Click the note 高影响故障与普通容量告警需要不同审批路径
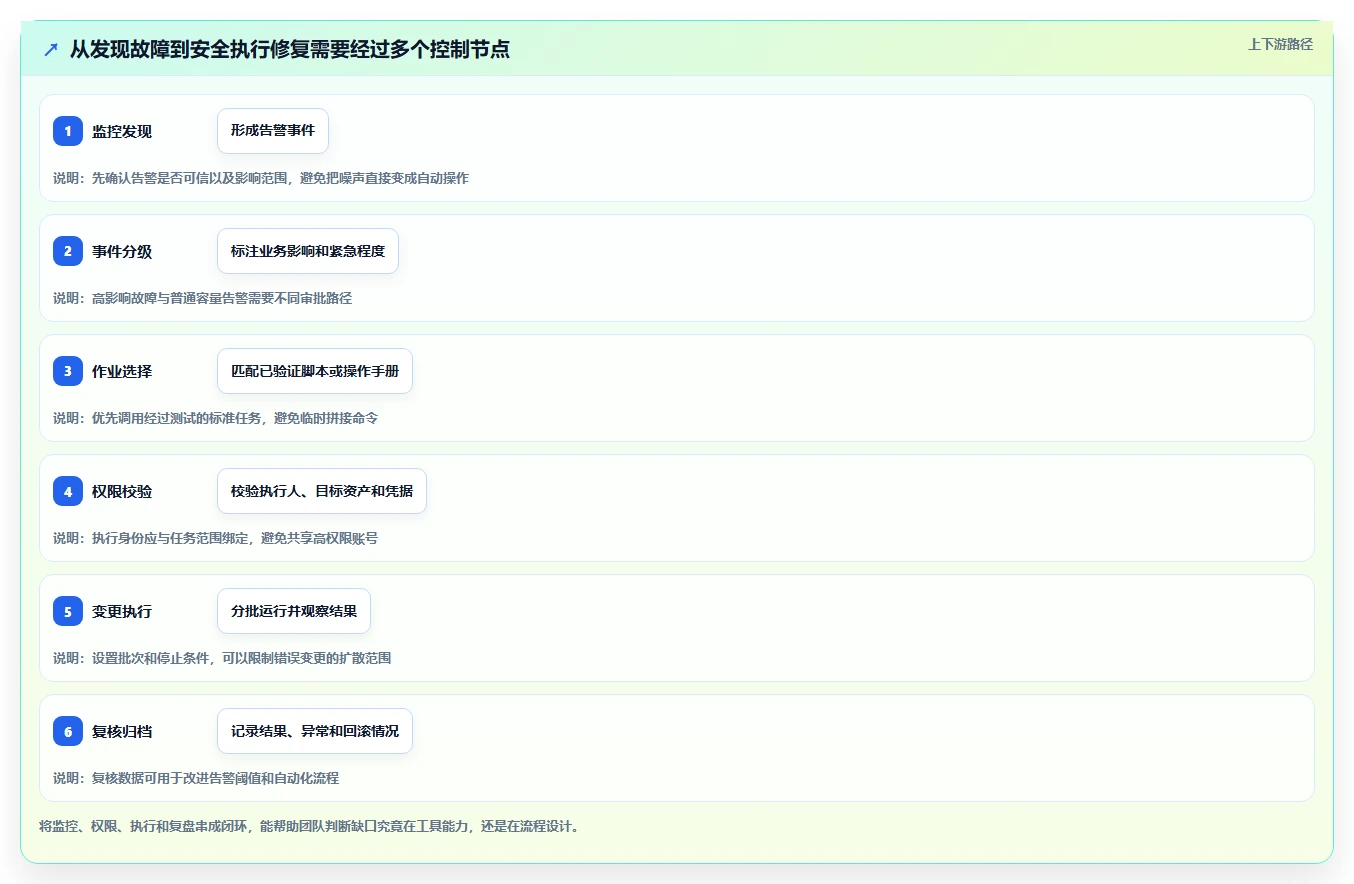The image size is (1354, 884). tap(222, 298)
